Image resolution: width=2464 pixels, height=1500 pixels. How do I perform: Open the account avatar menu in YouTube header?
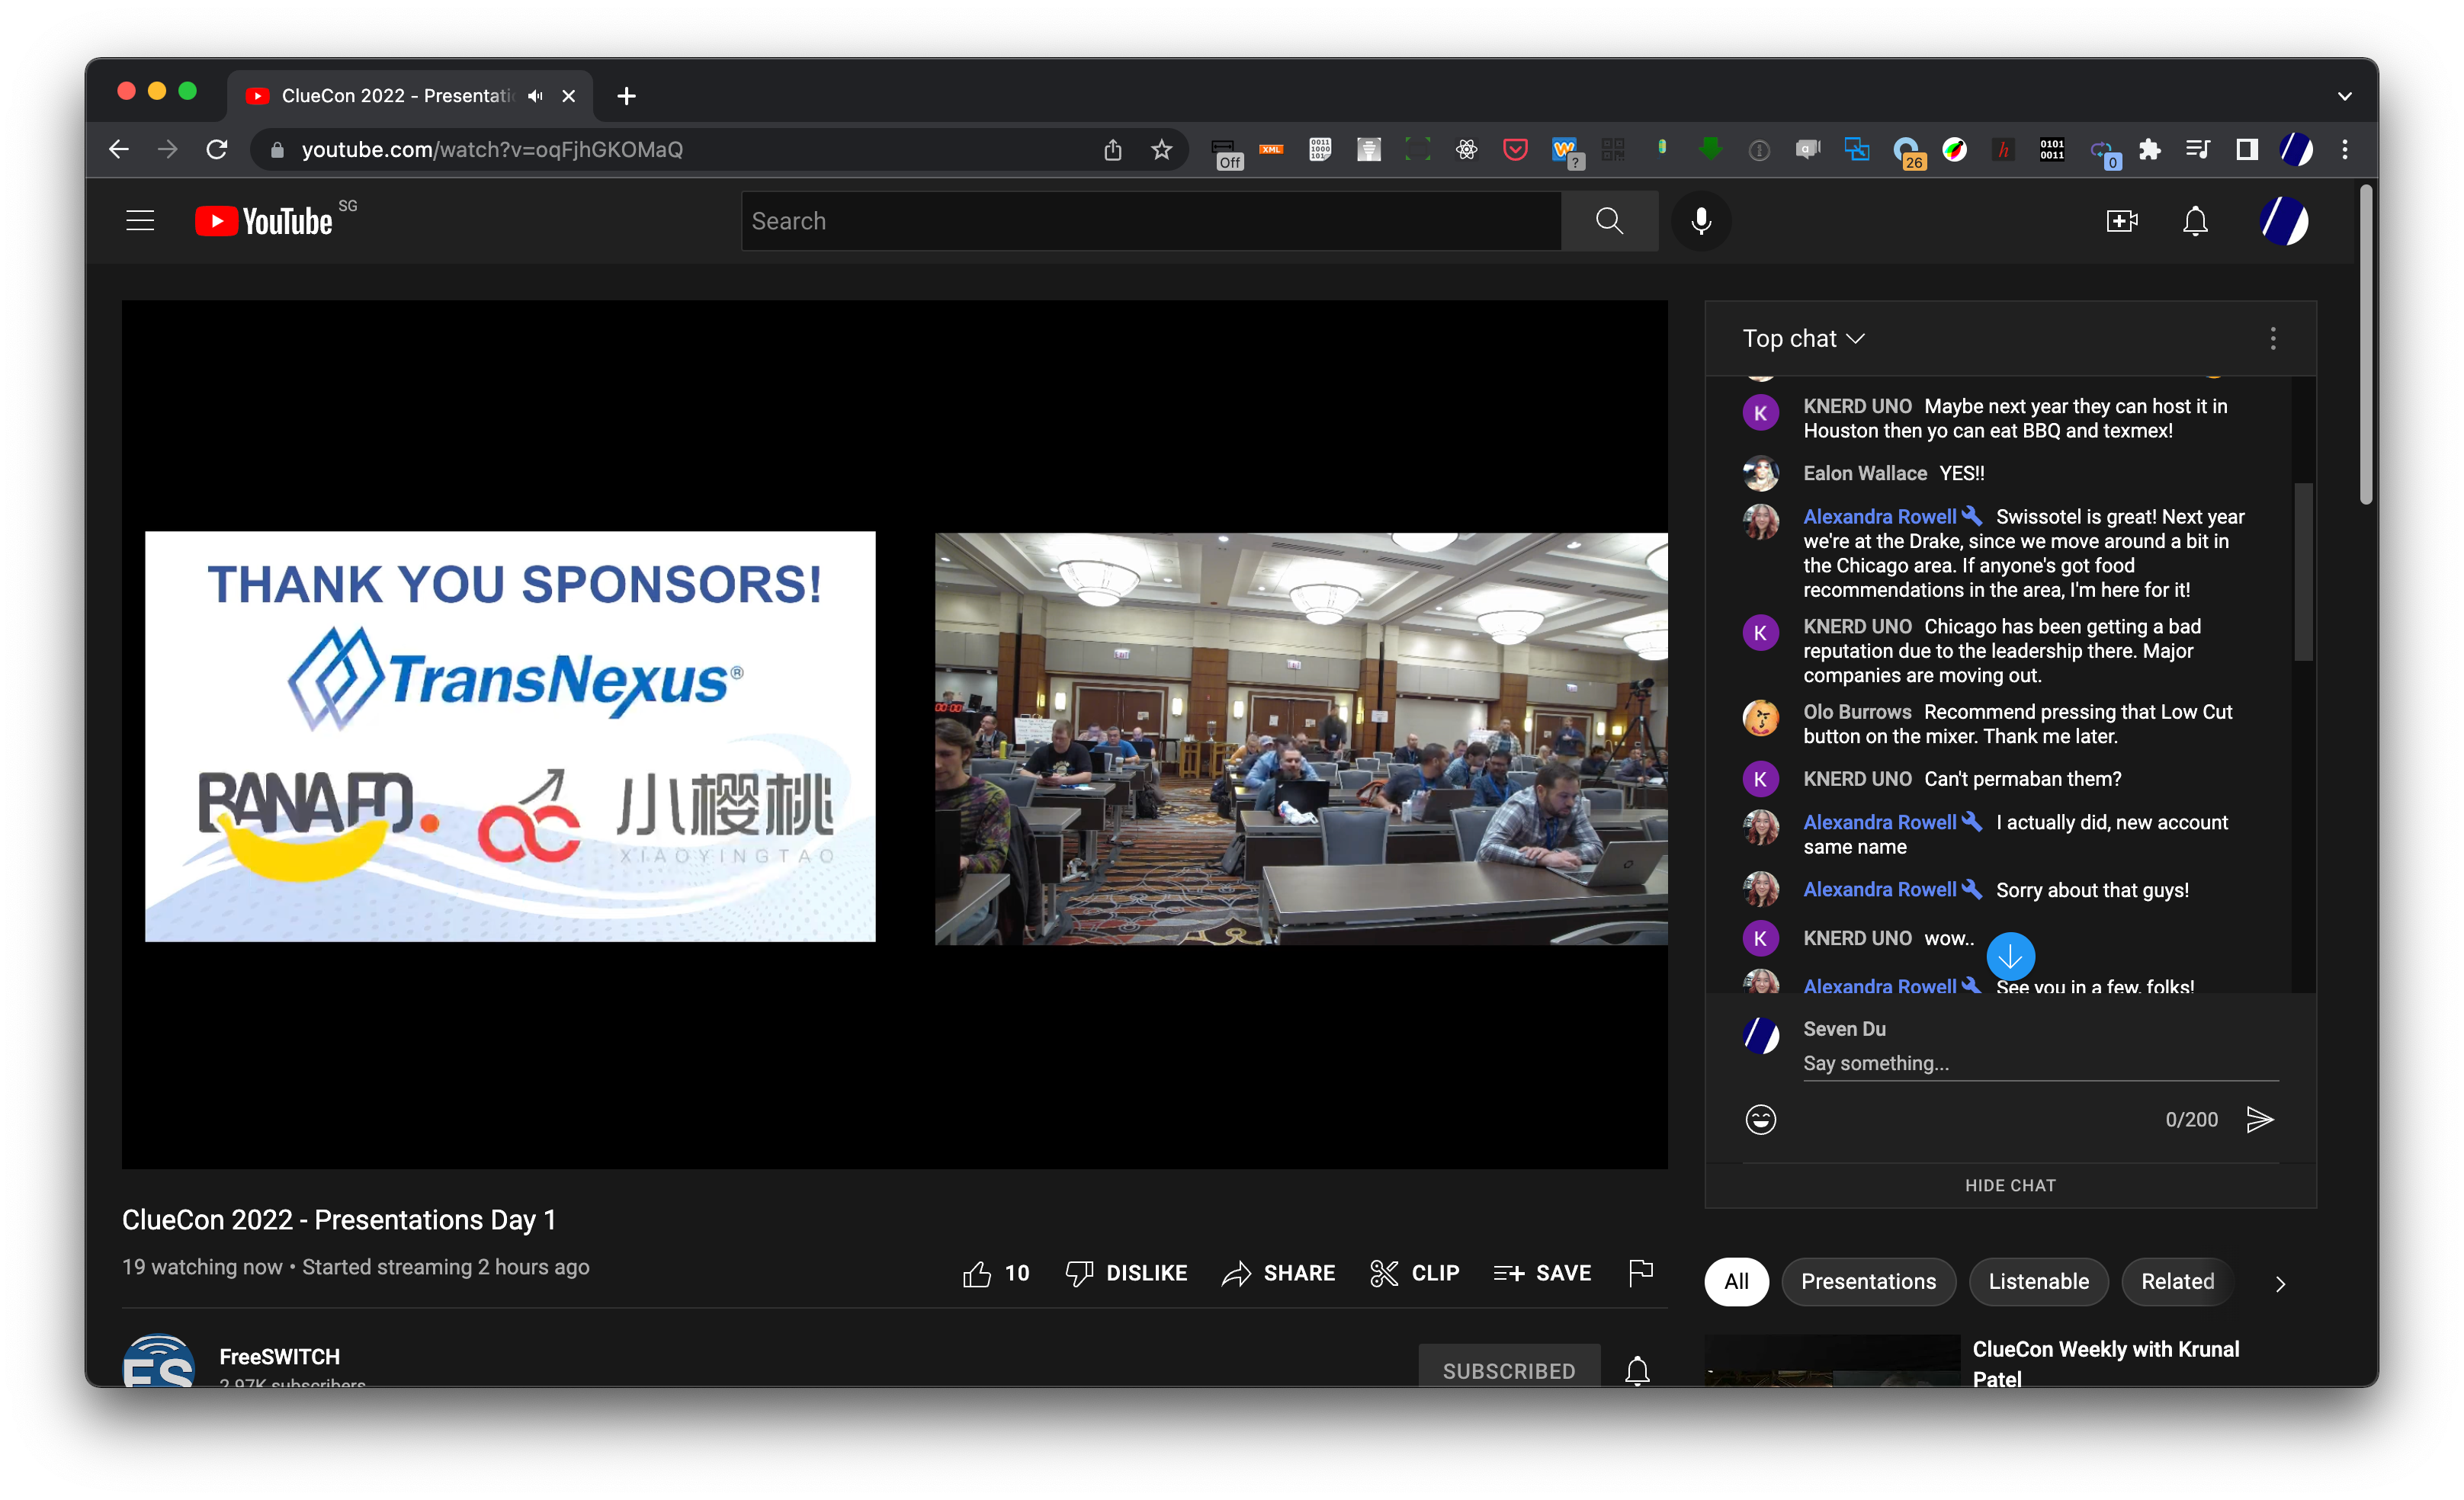2284,221
